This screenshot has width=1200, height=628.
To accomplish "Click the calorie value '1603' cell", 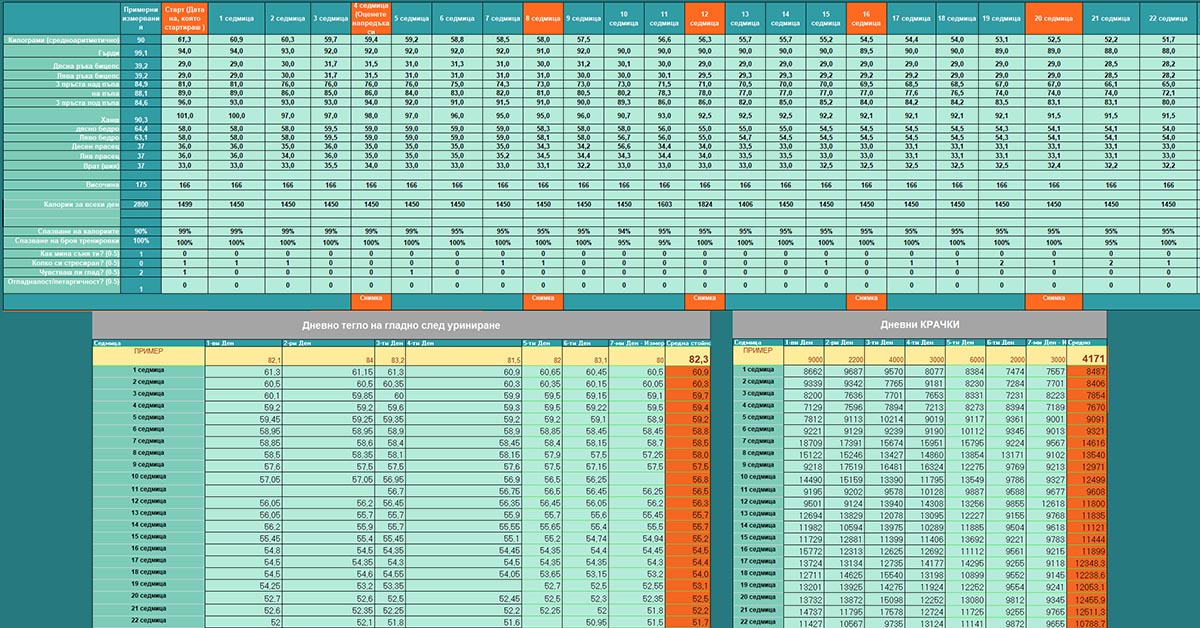I will point(663,203).
